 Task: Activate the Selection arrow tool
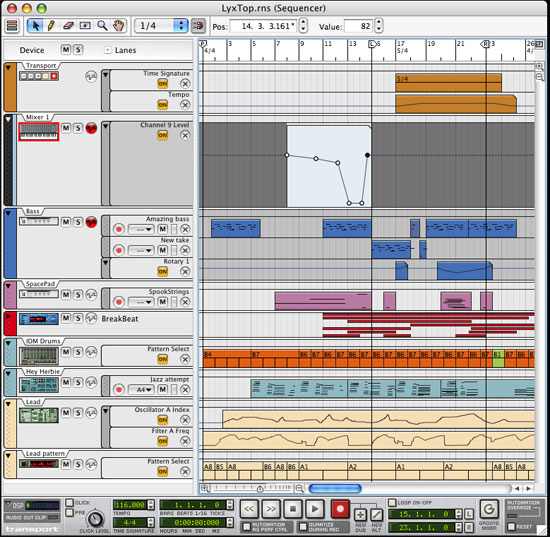[35, 26]
